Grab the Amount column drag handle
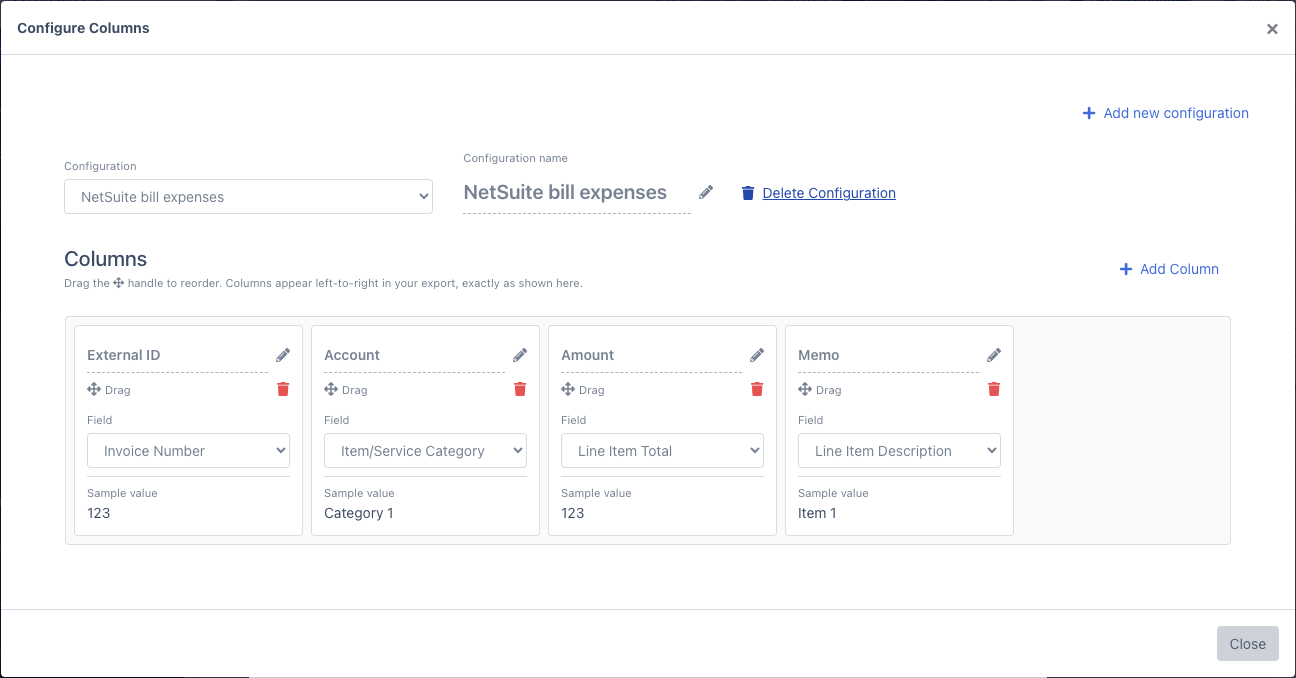This screenshot has height=678, width=1296. 568,389
